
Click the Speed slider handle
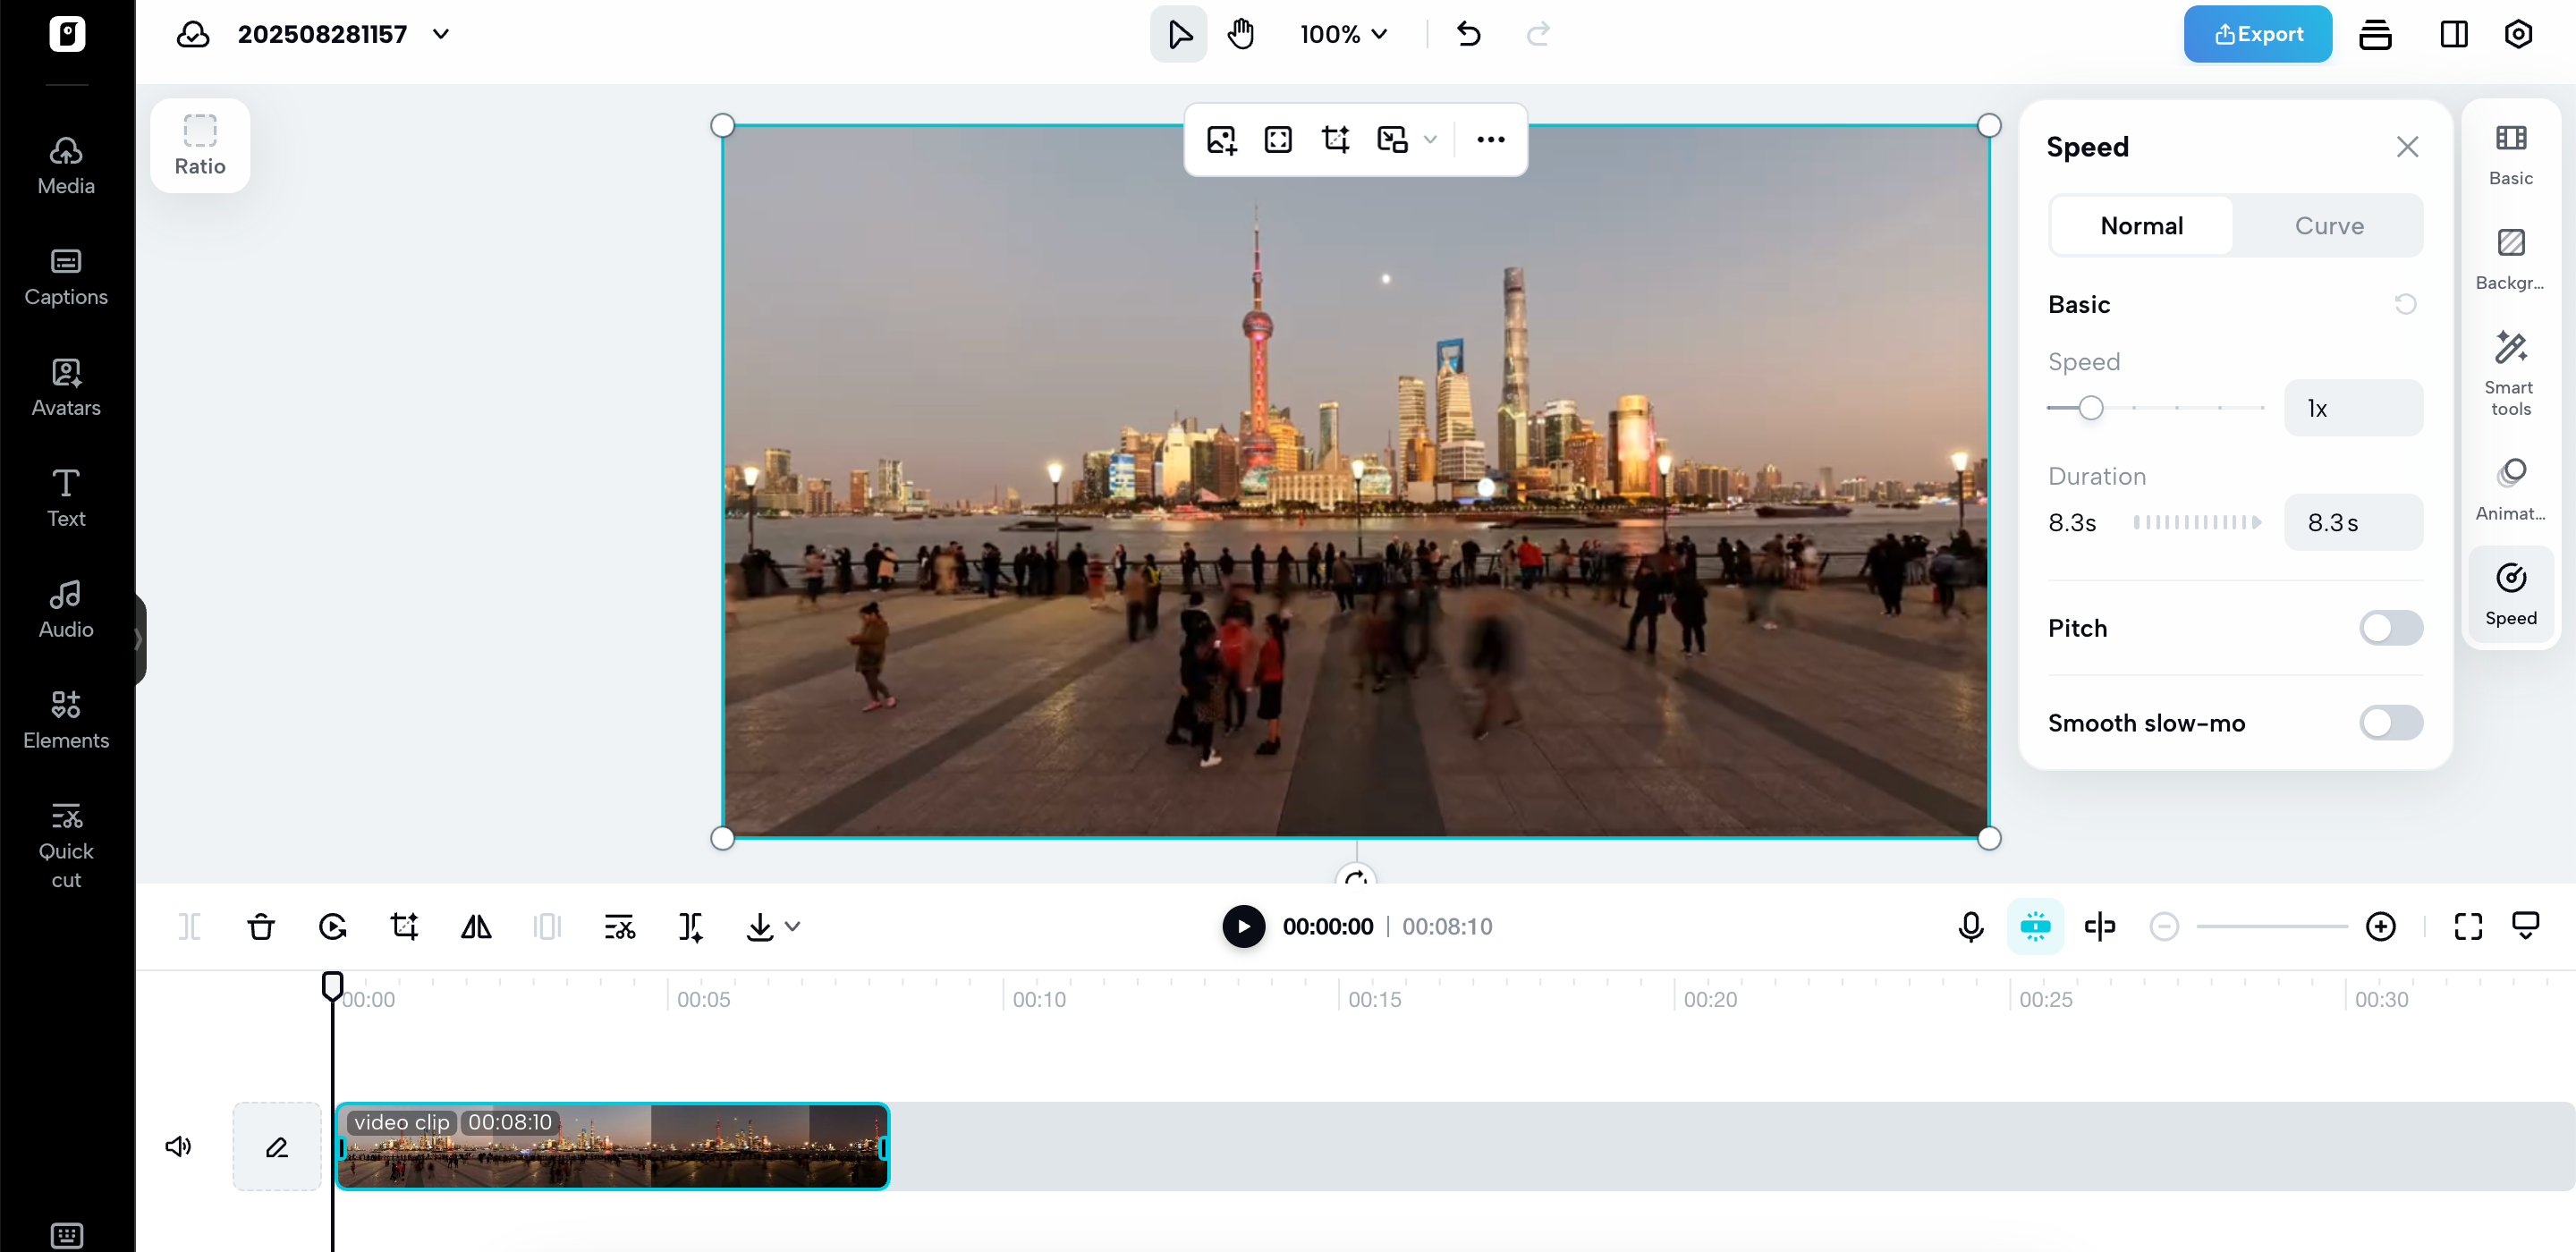(x=2090, y=408)
